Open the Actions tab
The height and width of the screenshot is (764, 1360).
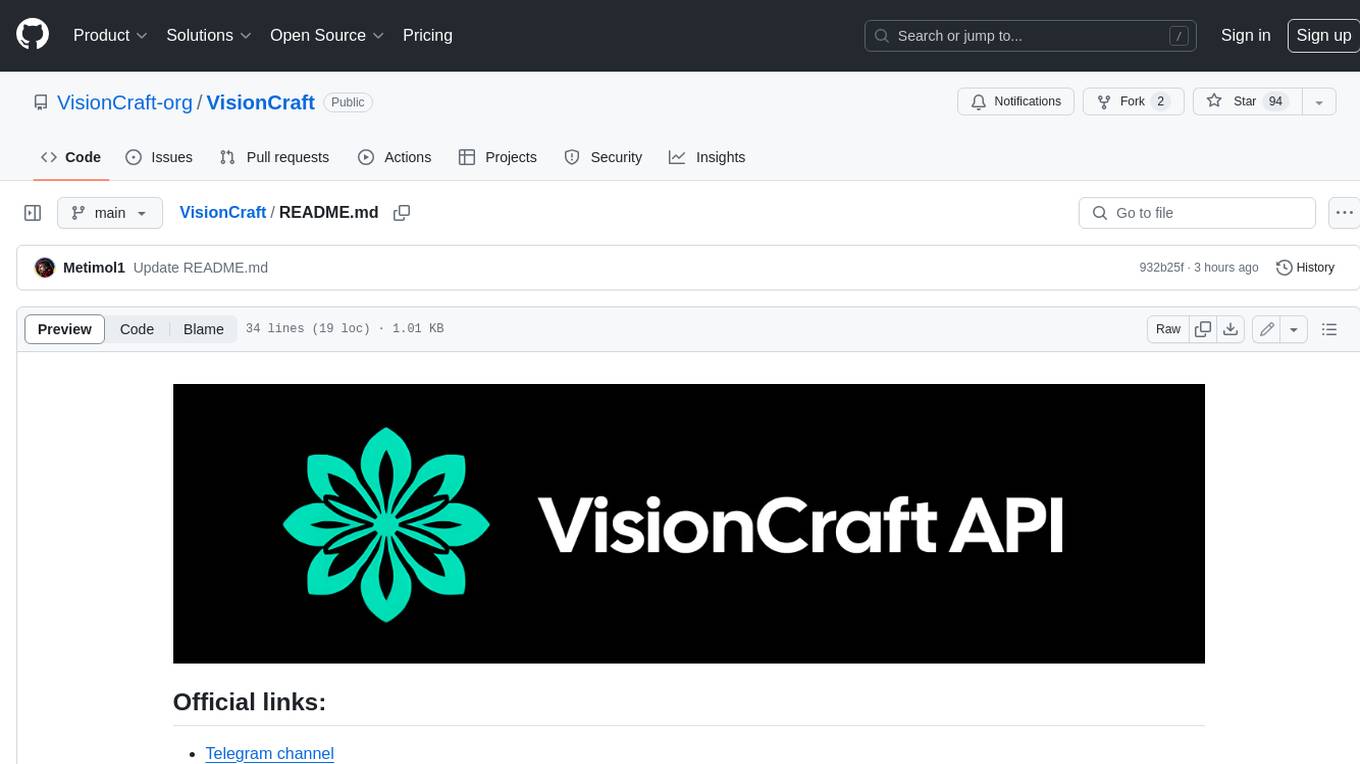click(394, 157)
